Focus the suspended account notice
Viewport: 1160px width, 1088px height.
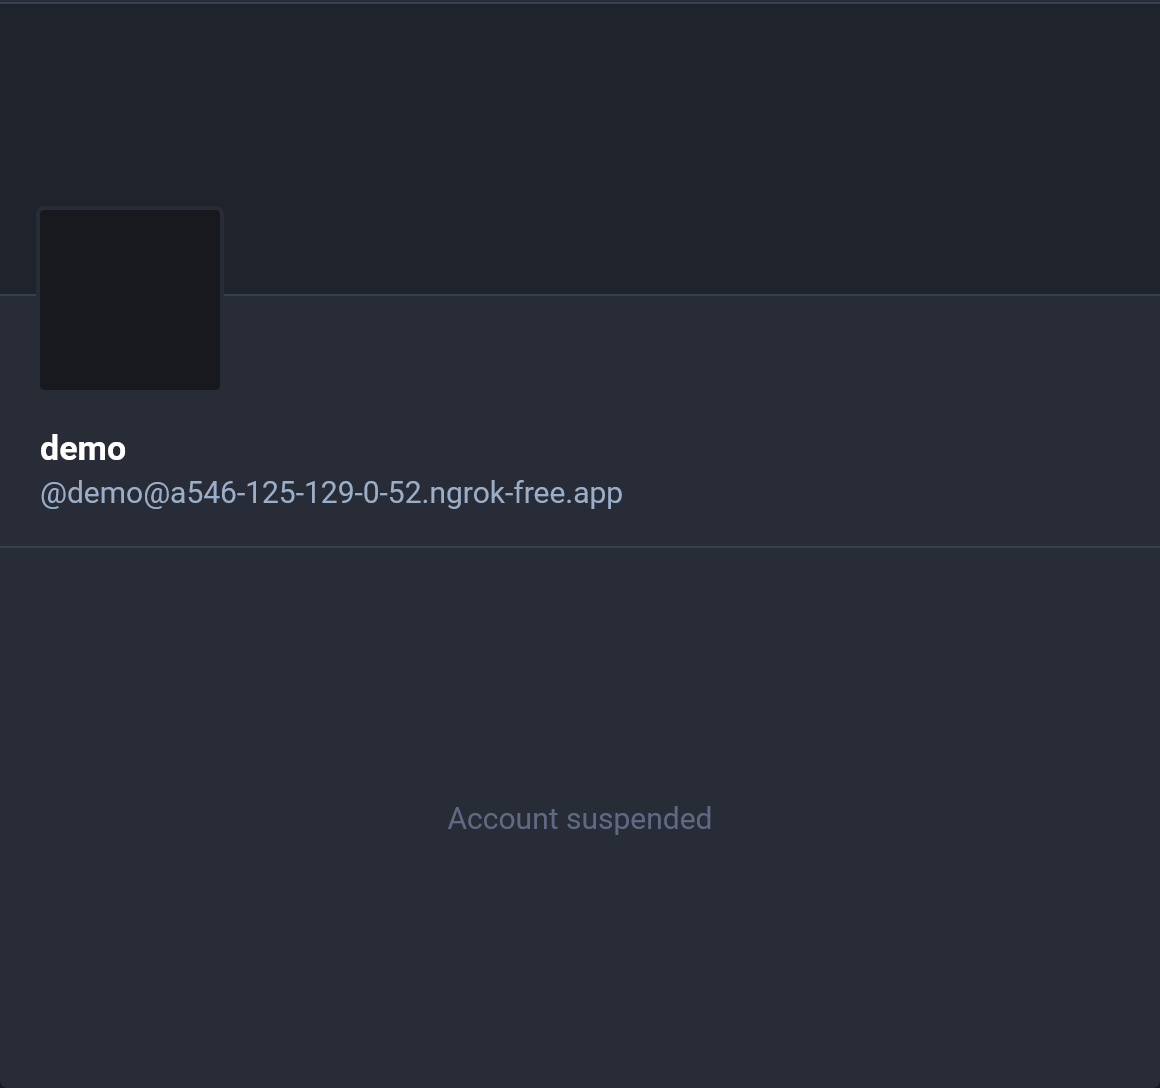pyautogui.click(x=580, y=819)
